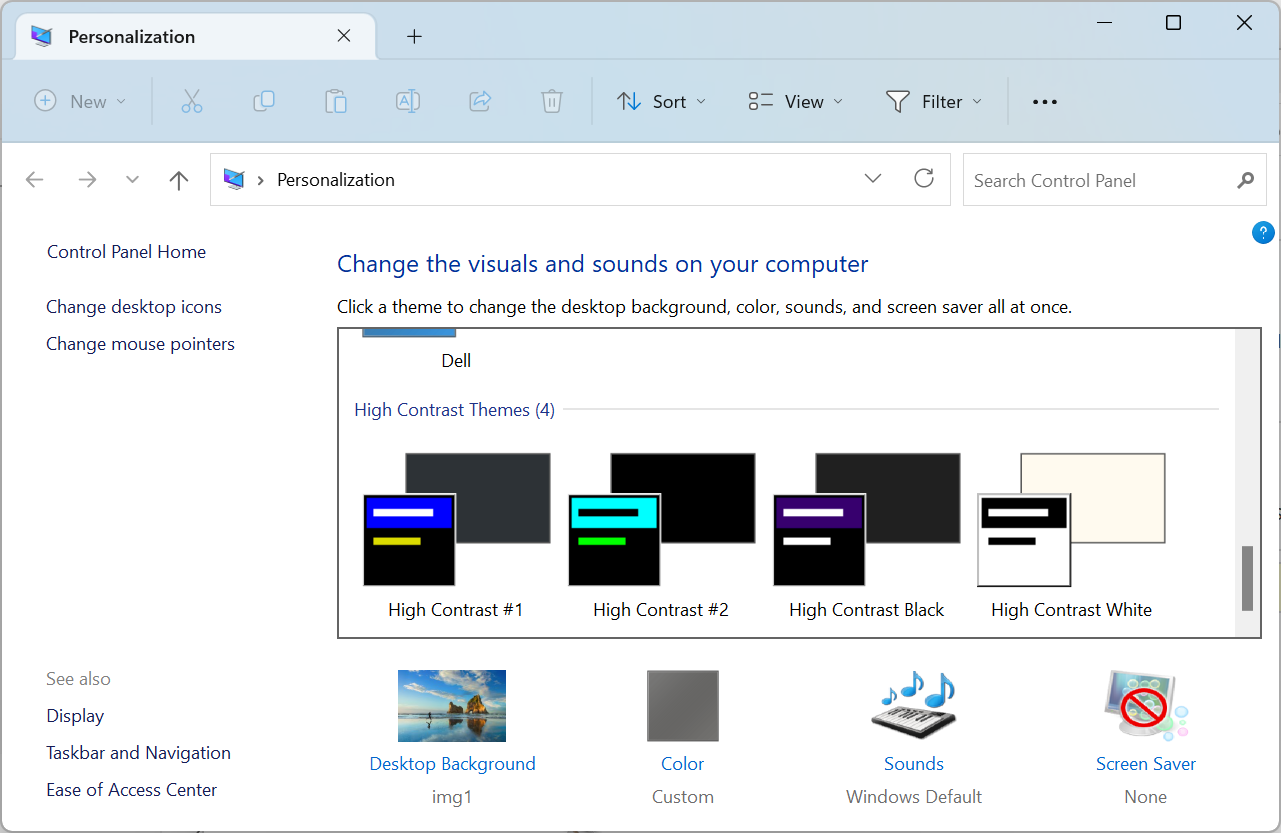Click the Cut scissors icon
The image size is (1281, 833).
(x=192, y=101)
